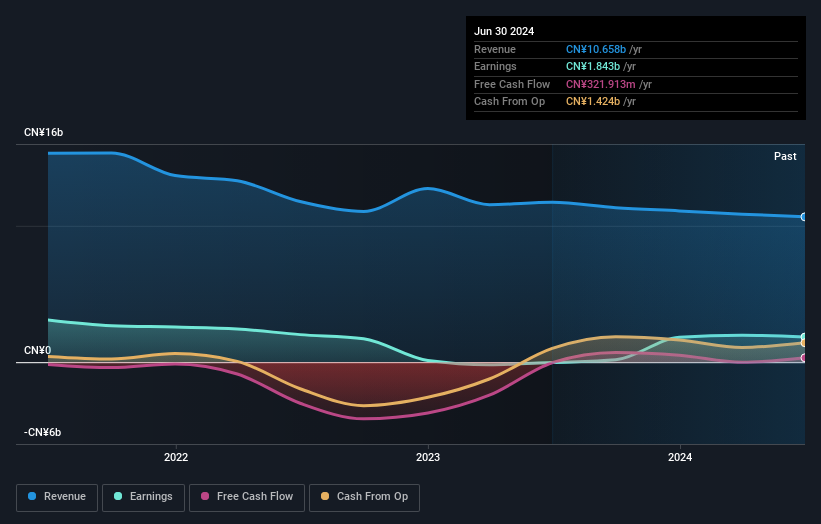Click the CN¥10.658b revenue value
Viewport: 821px width, 524px height.
[596, 49]
